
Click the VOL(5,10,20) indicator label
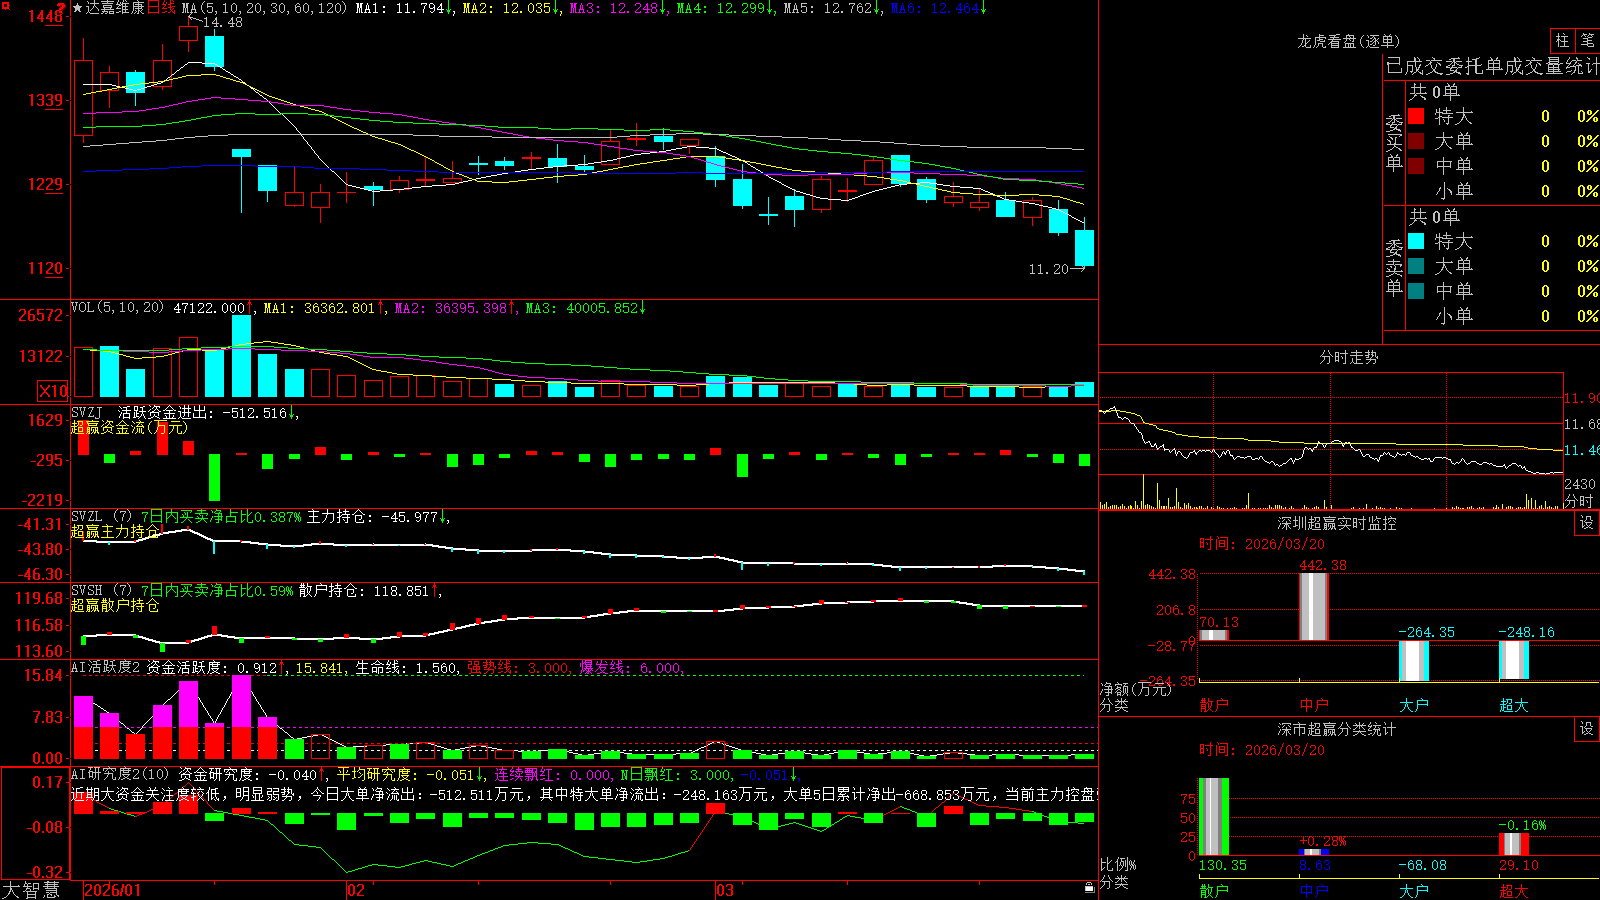(118, 307)
